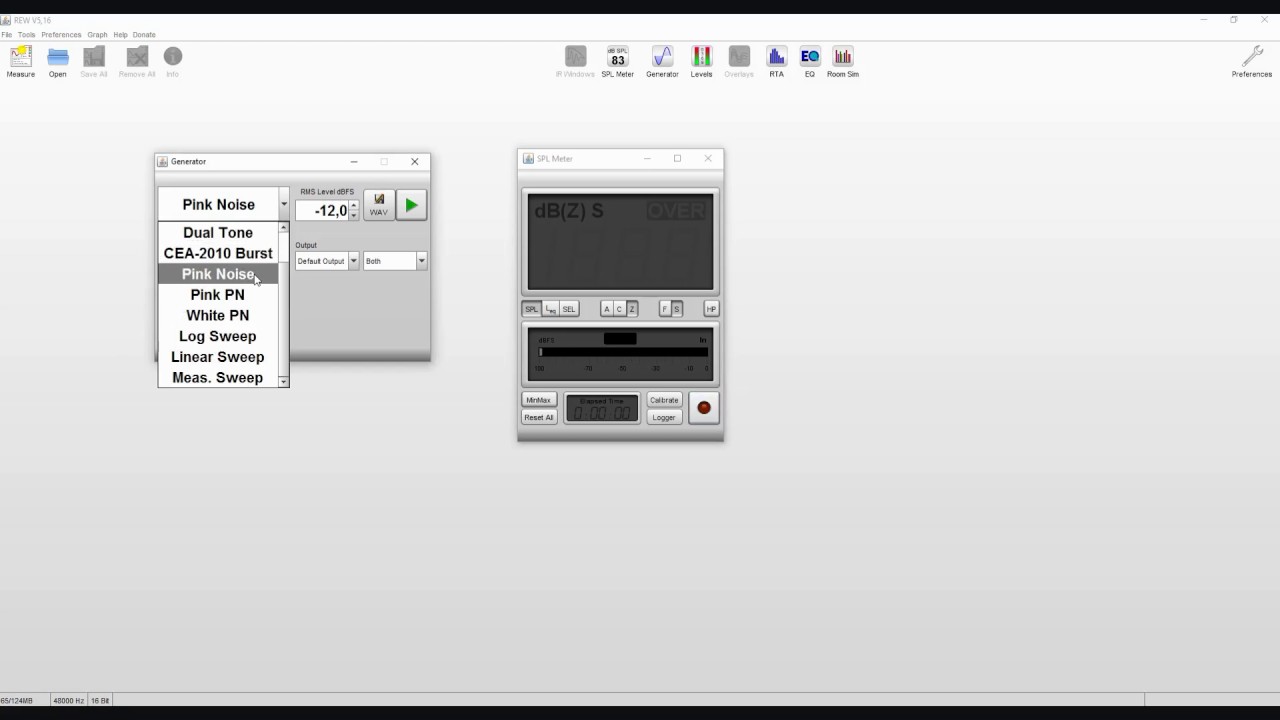Increase RMS level with up stepper arrow
The height and width of the screenshot is (720, 1280).
pyautogui.click(x=353, y=205)
